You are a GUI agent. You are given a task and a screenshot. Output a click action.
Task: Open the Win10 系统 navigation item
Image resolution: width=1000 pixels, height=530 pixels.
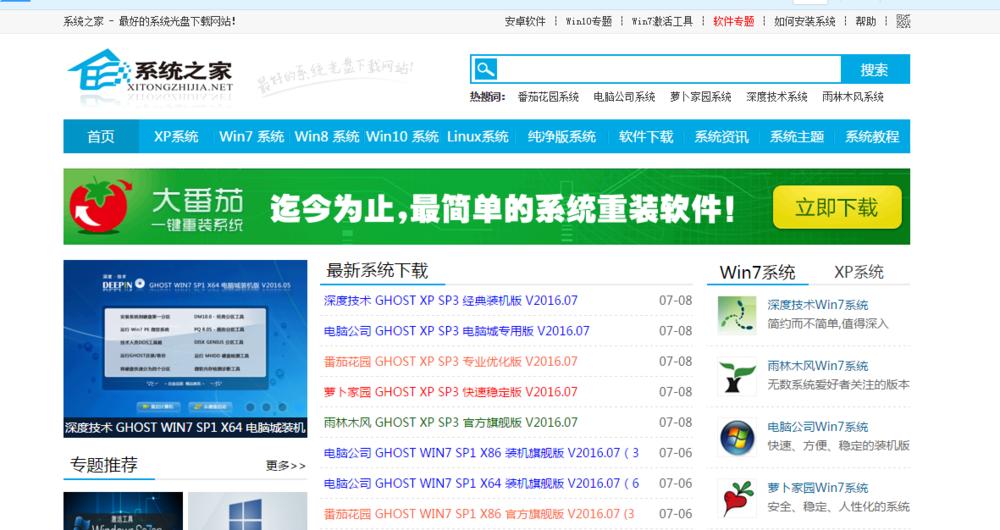click(x=402, y=136)
